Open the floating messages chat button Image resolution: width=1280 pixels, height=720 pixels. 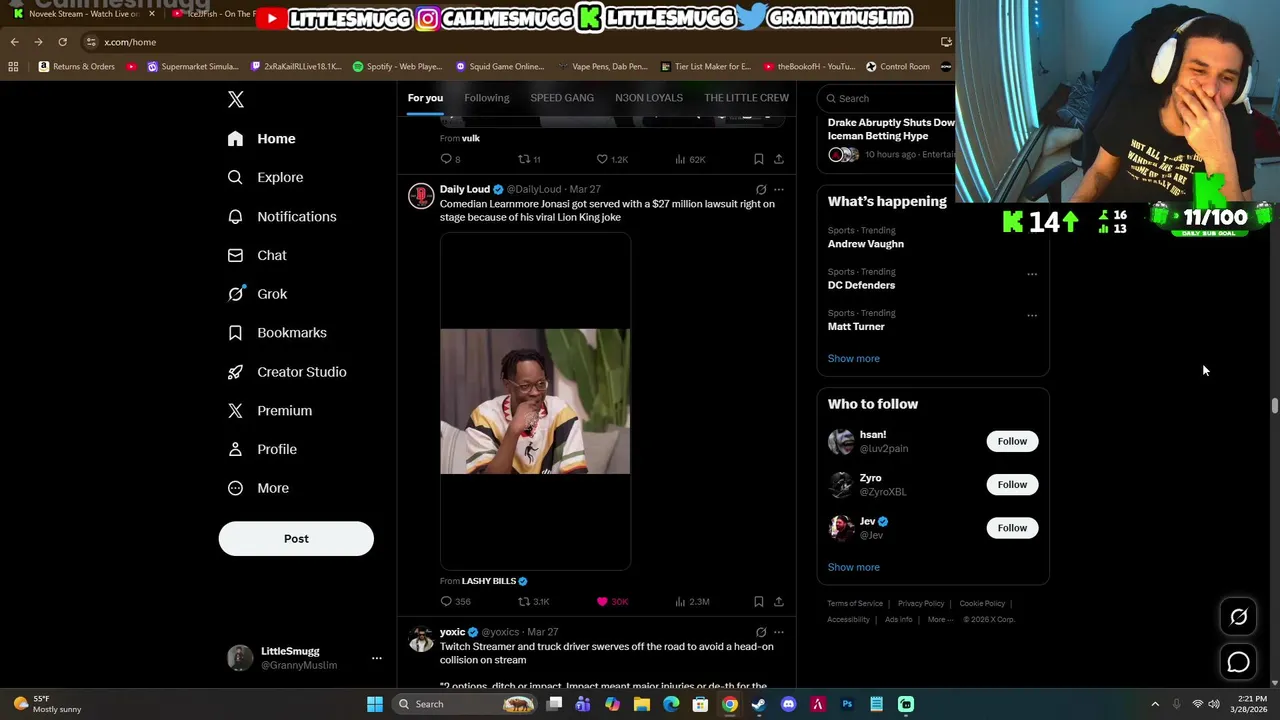[x=1238, y=662]
